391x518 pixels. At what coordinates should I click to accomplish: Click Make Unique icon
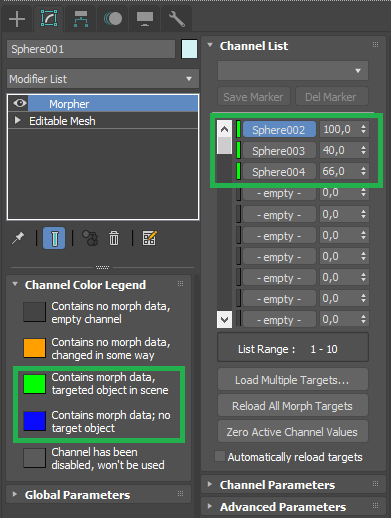pos(90,238)
